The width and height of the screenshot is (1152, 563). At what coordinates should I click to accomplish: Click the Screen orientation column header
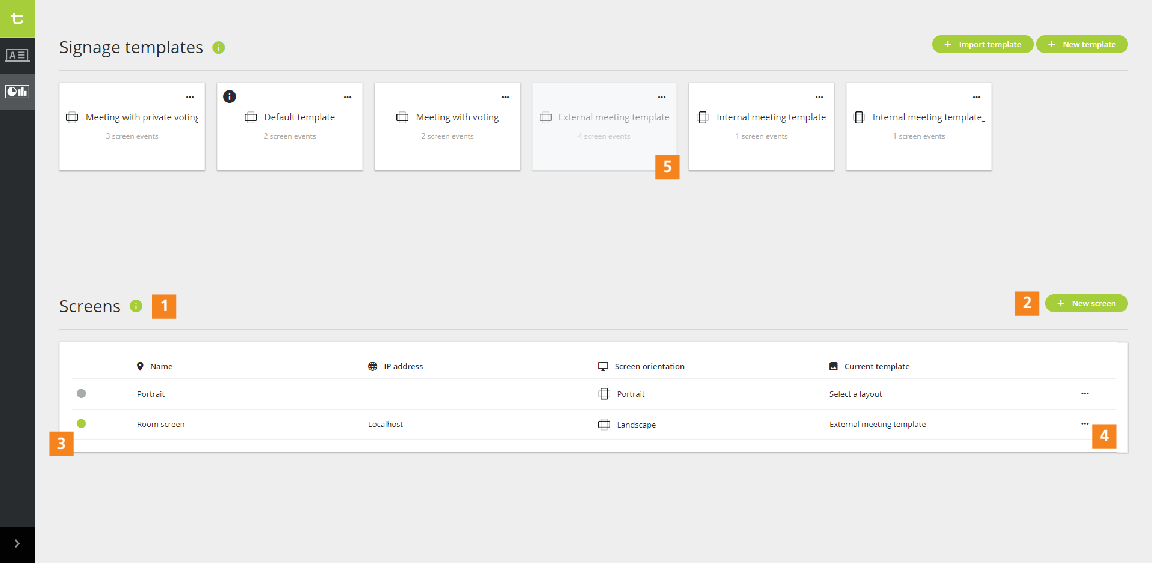[650, 366]
